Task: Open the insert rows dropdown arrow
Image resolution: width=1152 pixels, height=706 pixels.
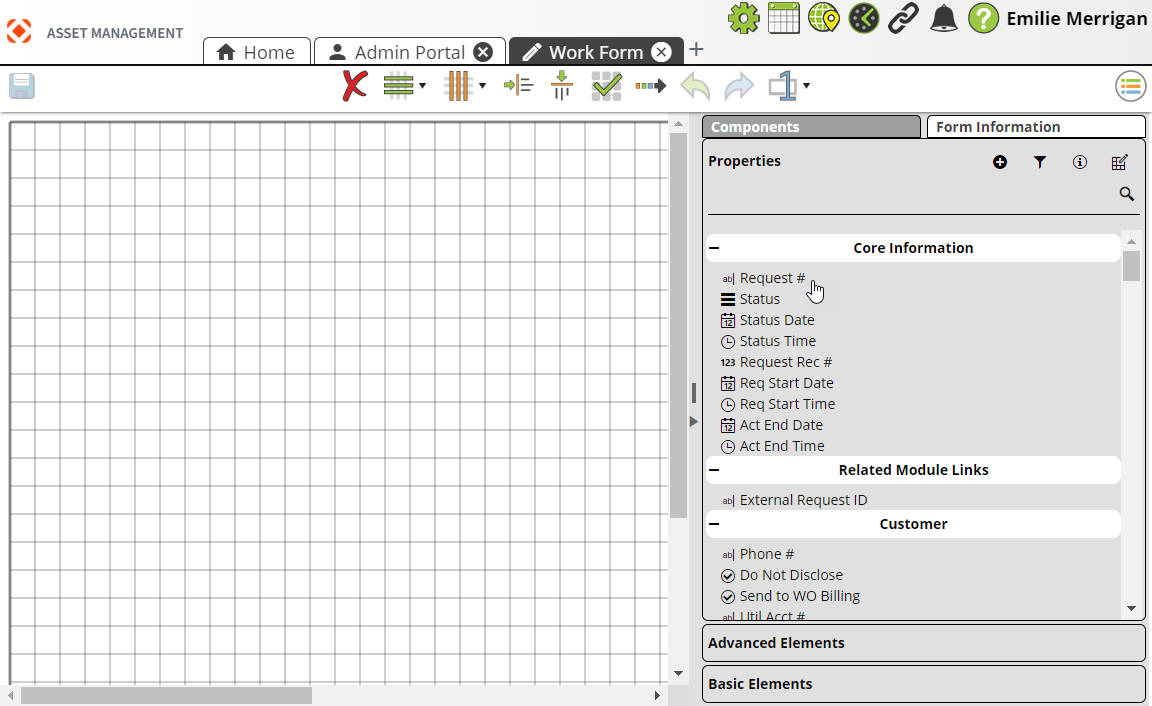Action: pyautogui.click(x=422, y=86)
